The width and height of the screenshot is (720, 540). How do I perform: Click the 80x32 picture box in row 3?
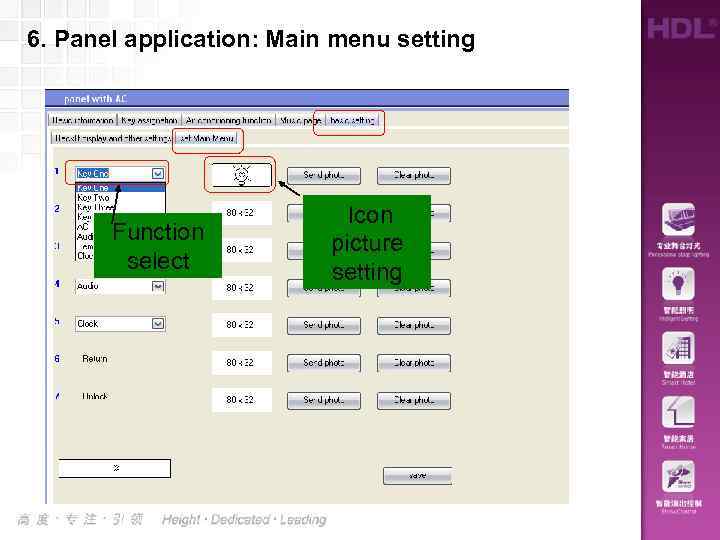pos(242,250)
